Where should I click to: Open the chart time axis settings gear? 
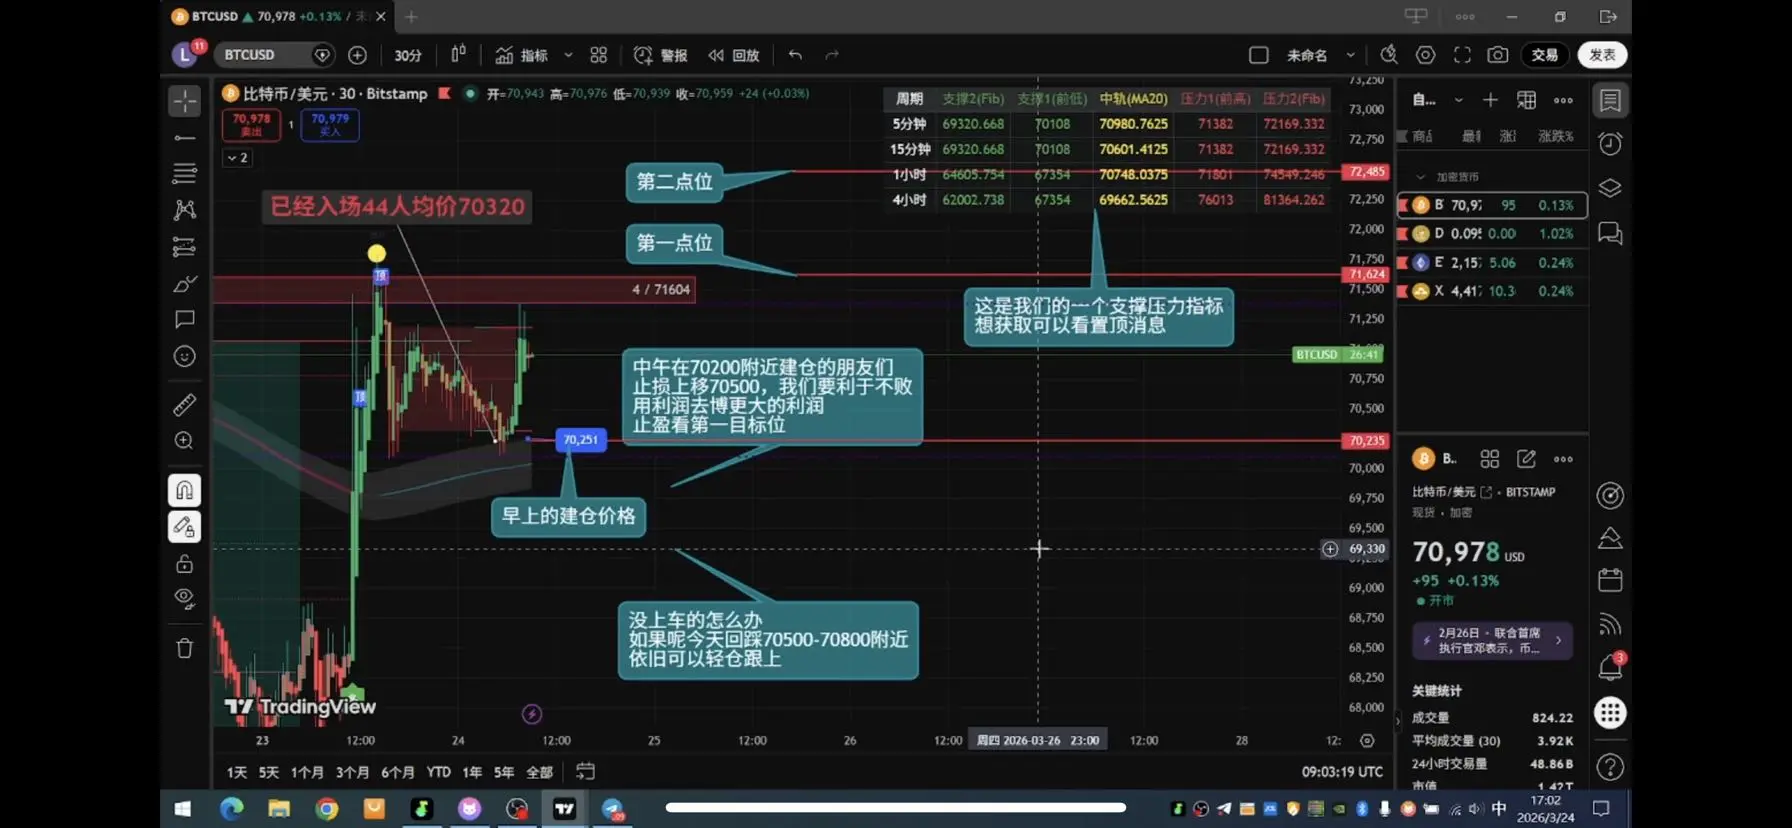click(1367, 741)
